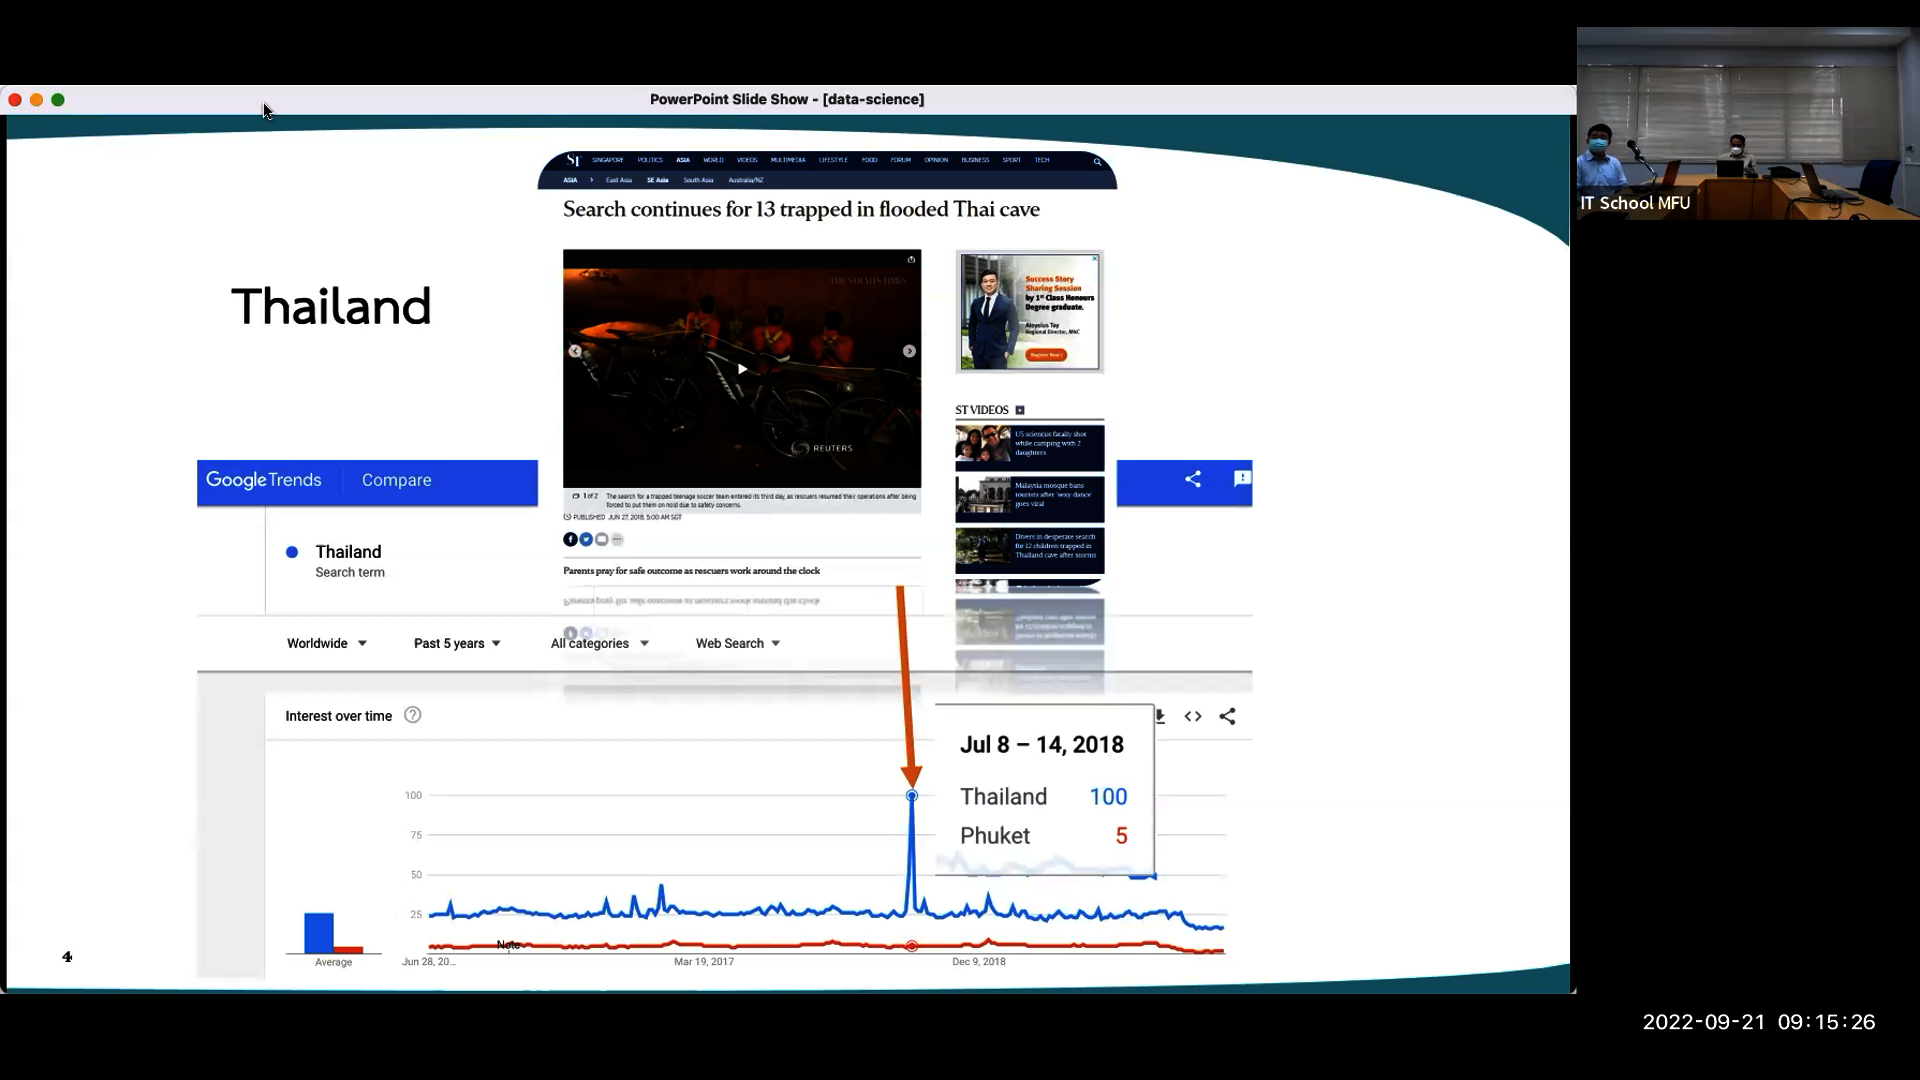Viewport: 1920px width, 1080px height.
Task: Click the IT School MFU webcam tile
Action: [1748, 123]
